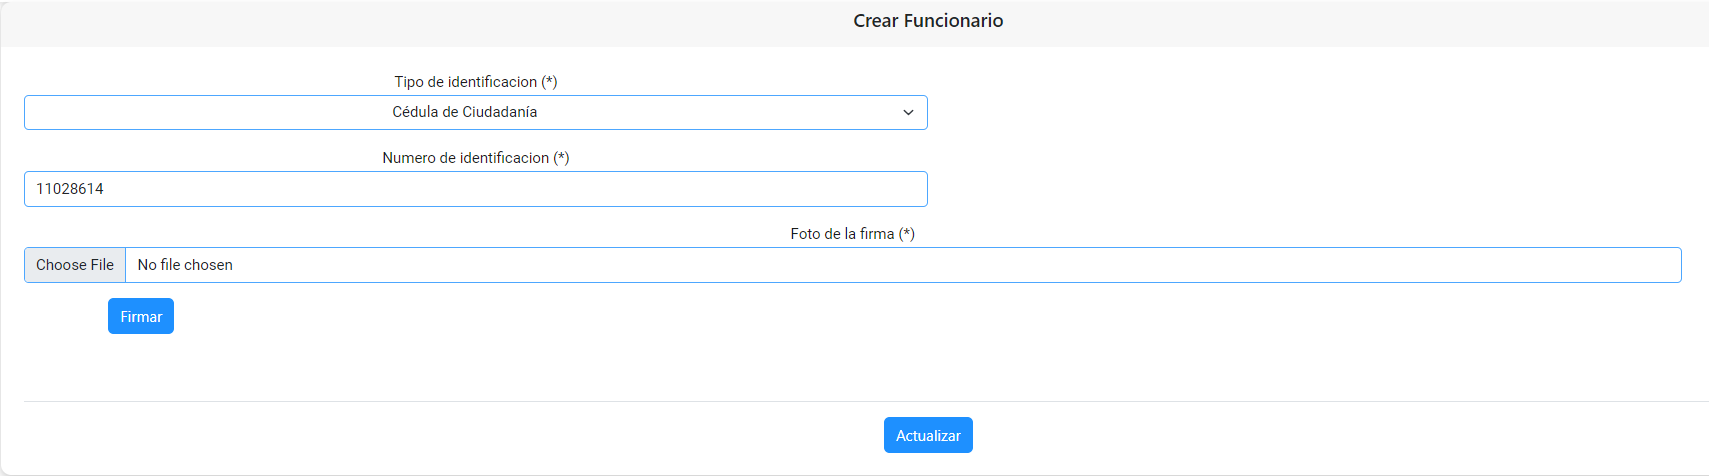Open the Tipo de identificacion select box
This screenshot has height=476, width=1709.
pyautogui.click(x=476, y=113)
